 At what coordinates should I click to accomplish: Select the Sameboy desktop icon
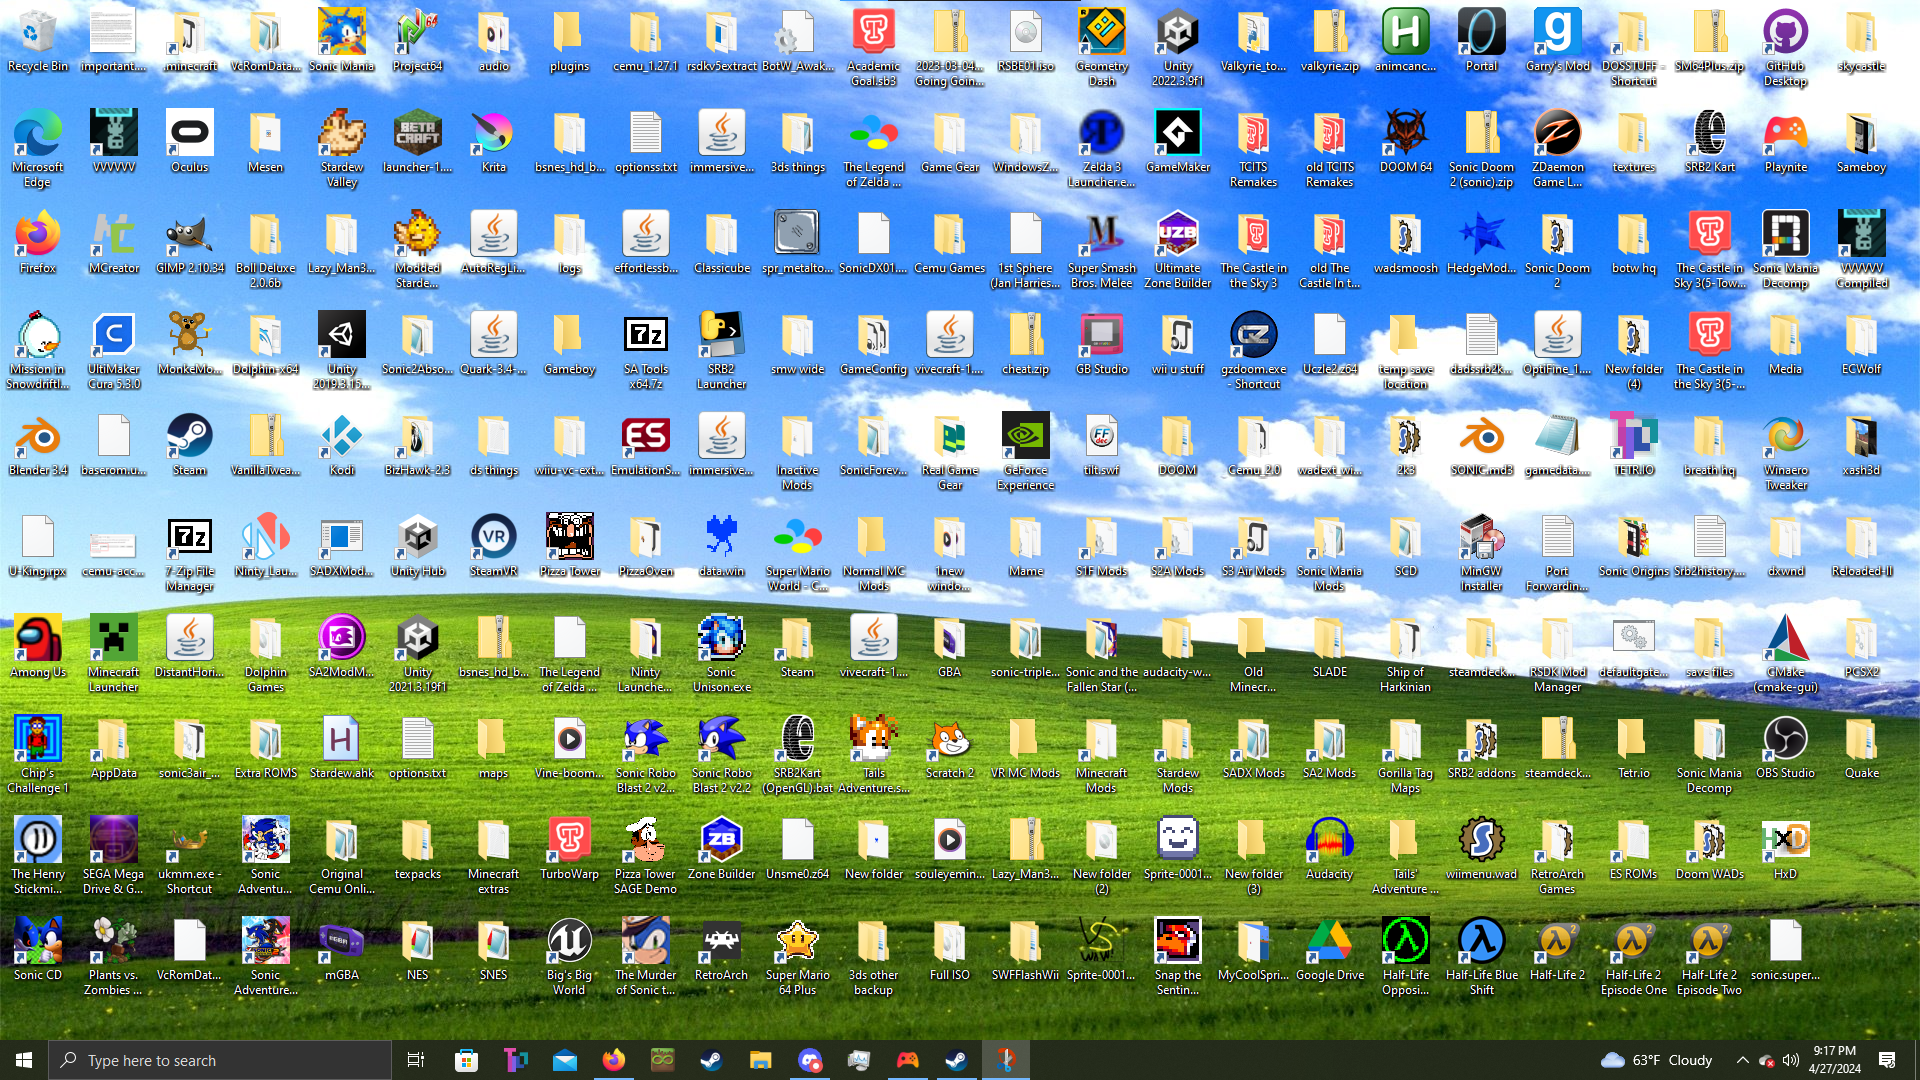pos(1862,142)
